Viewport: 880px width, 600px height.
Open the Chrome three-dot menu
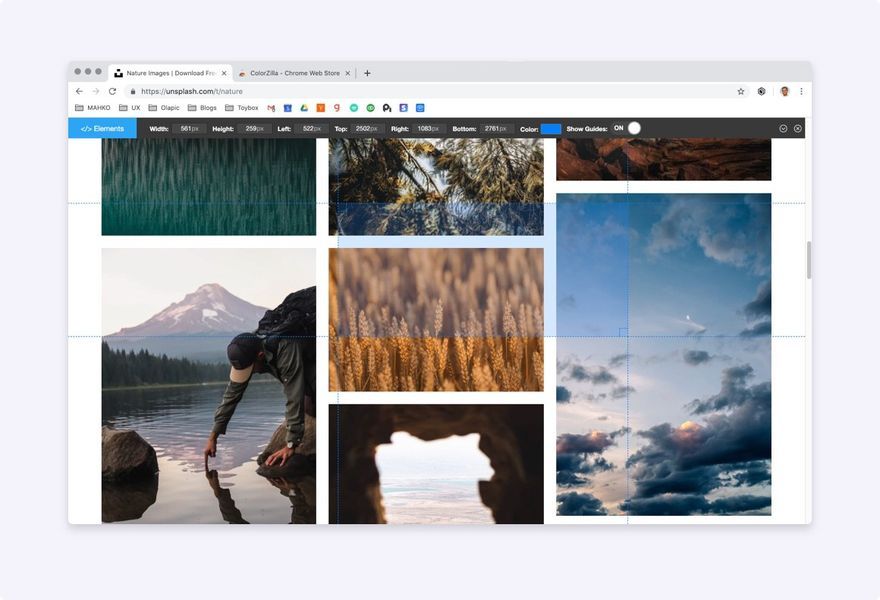[801, 91]
